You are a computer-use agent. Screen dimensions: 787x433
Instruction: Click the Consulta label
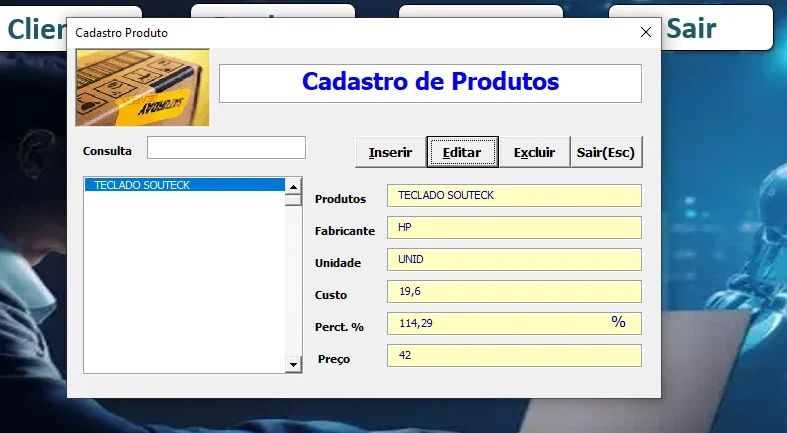click(107, 151)
